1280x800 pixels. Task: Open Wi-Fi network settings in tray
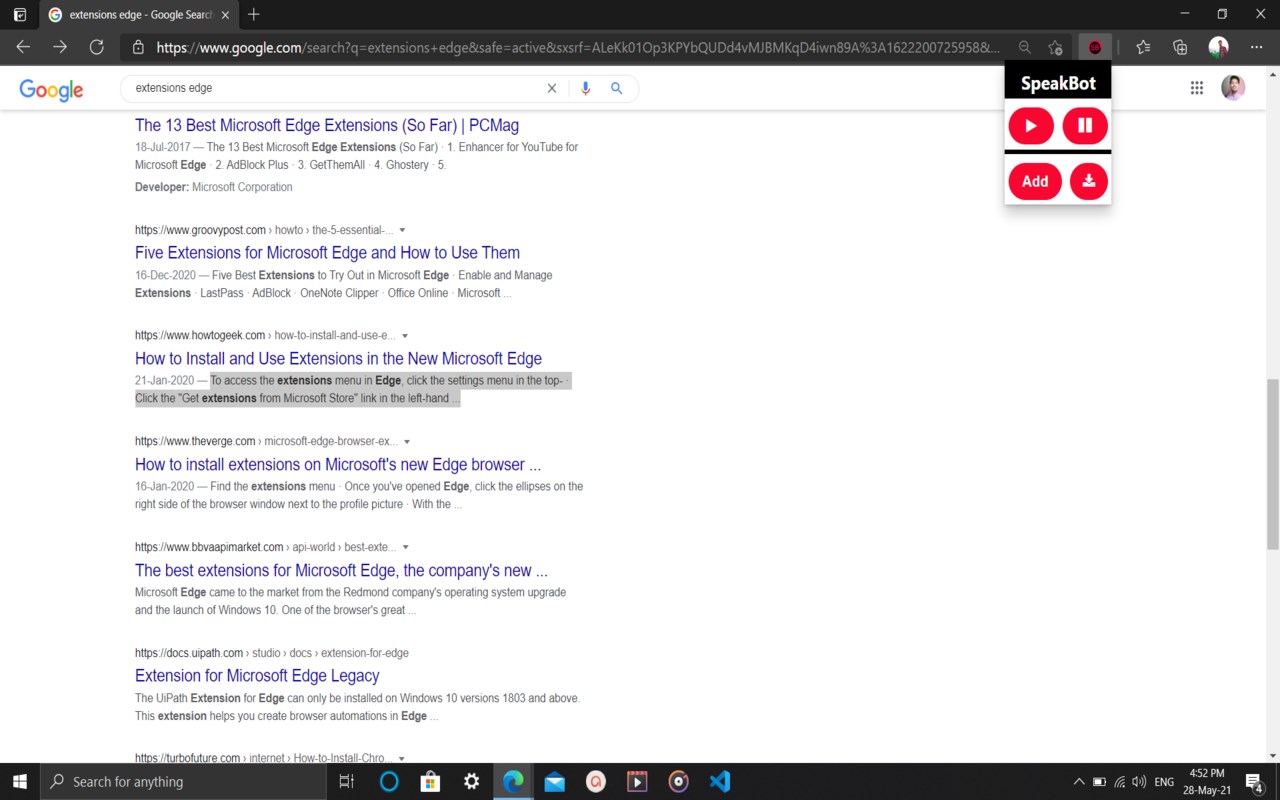pyautogui.click(x=1119, y=781)
